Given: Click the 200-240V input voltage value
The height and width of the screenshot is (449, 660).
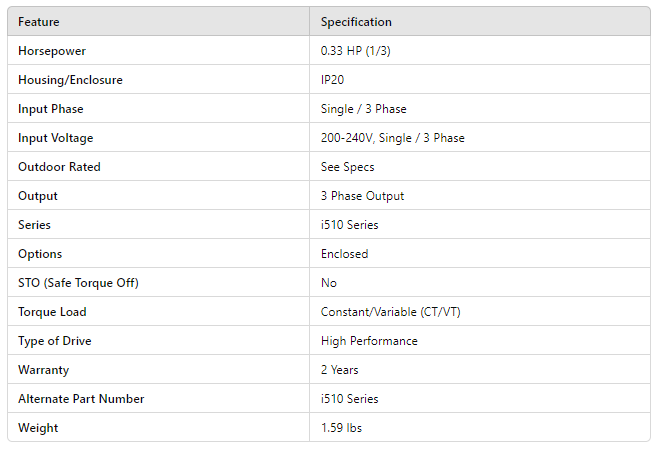Looking at the screenshot, I should coord(392,138).
